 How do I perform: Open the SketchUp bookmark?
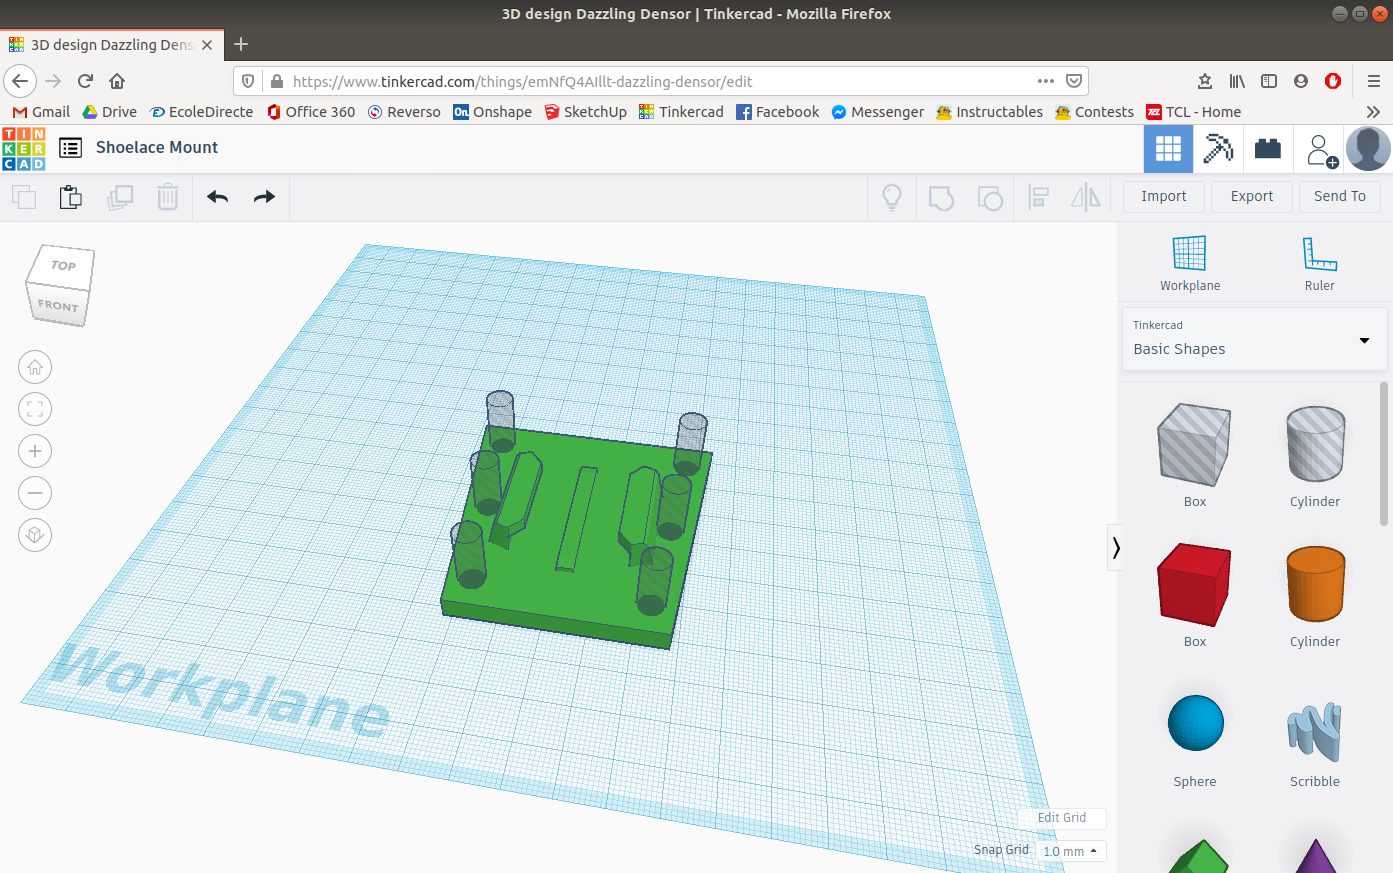(x=586, y=112)
